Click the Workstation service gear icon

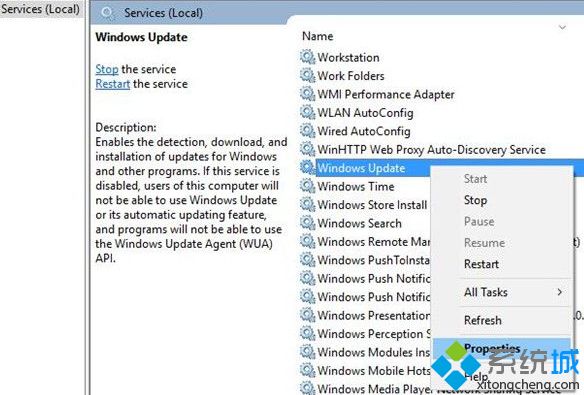(308, 57)
